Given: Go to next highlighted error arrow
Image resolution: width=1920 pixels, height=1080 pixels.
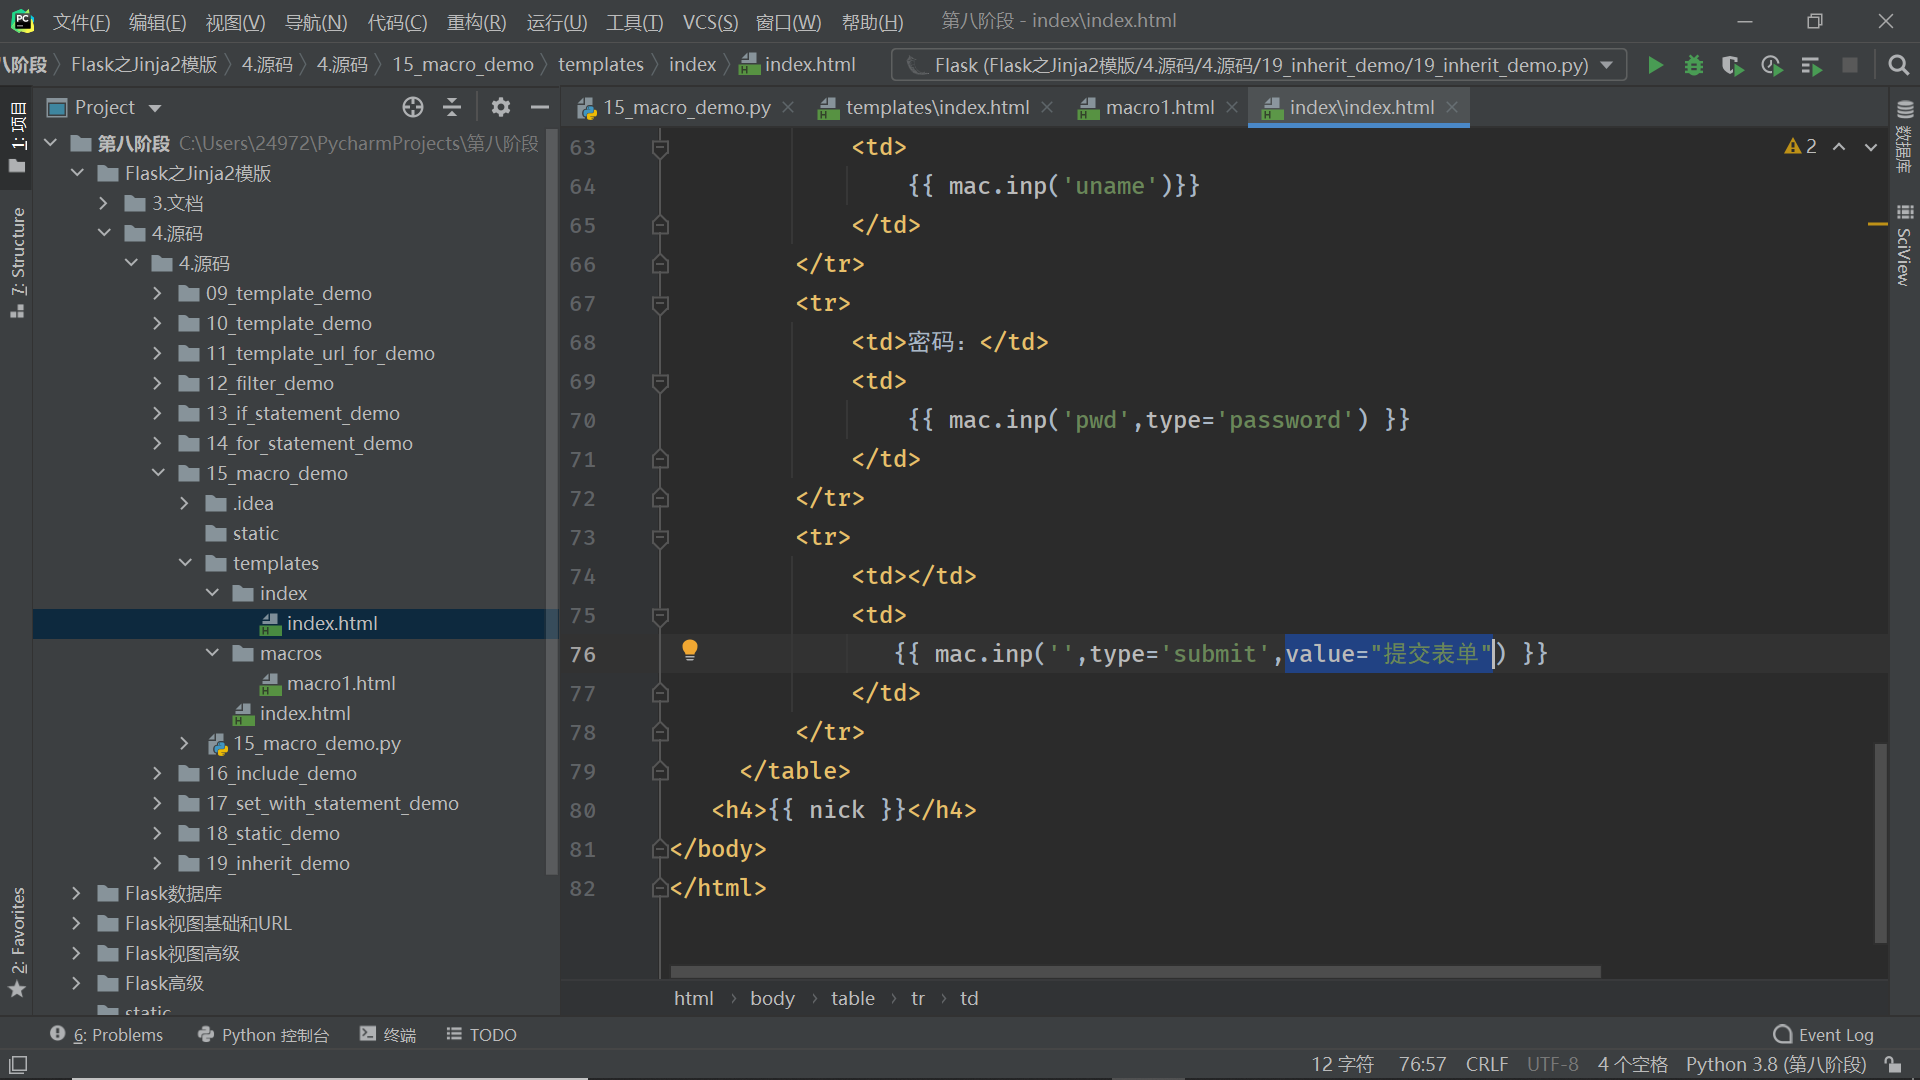Looking at the screenshot, I should pos(1871,146).
